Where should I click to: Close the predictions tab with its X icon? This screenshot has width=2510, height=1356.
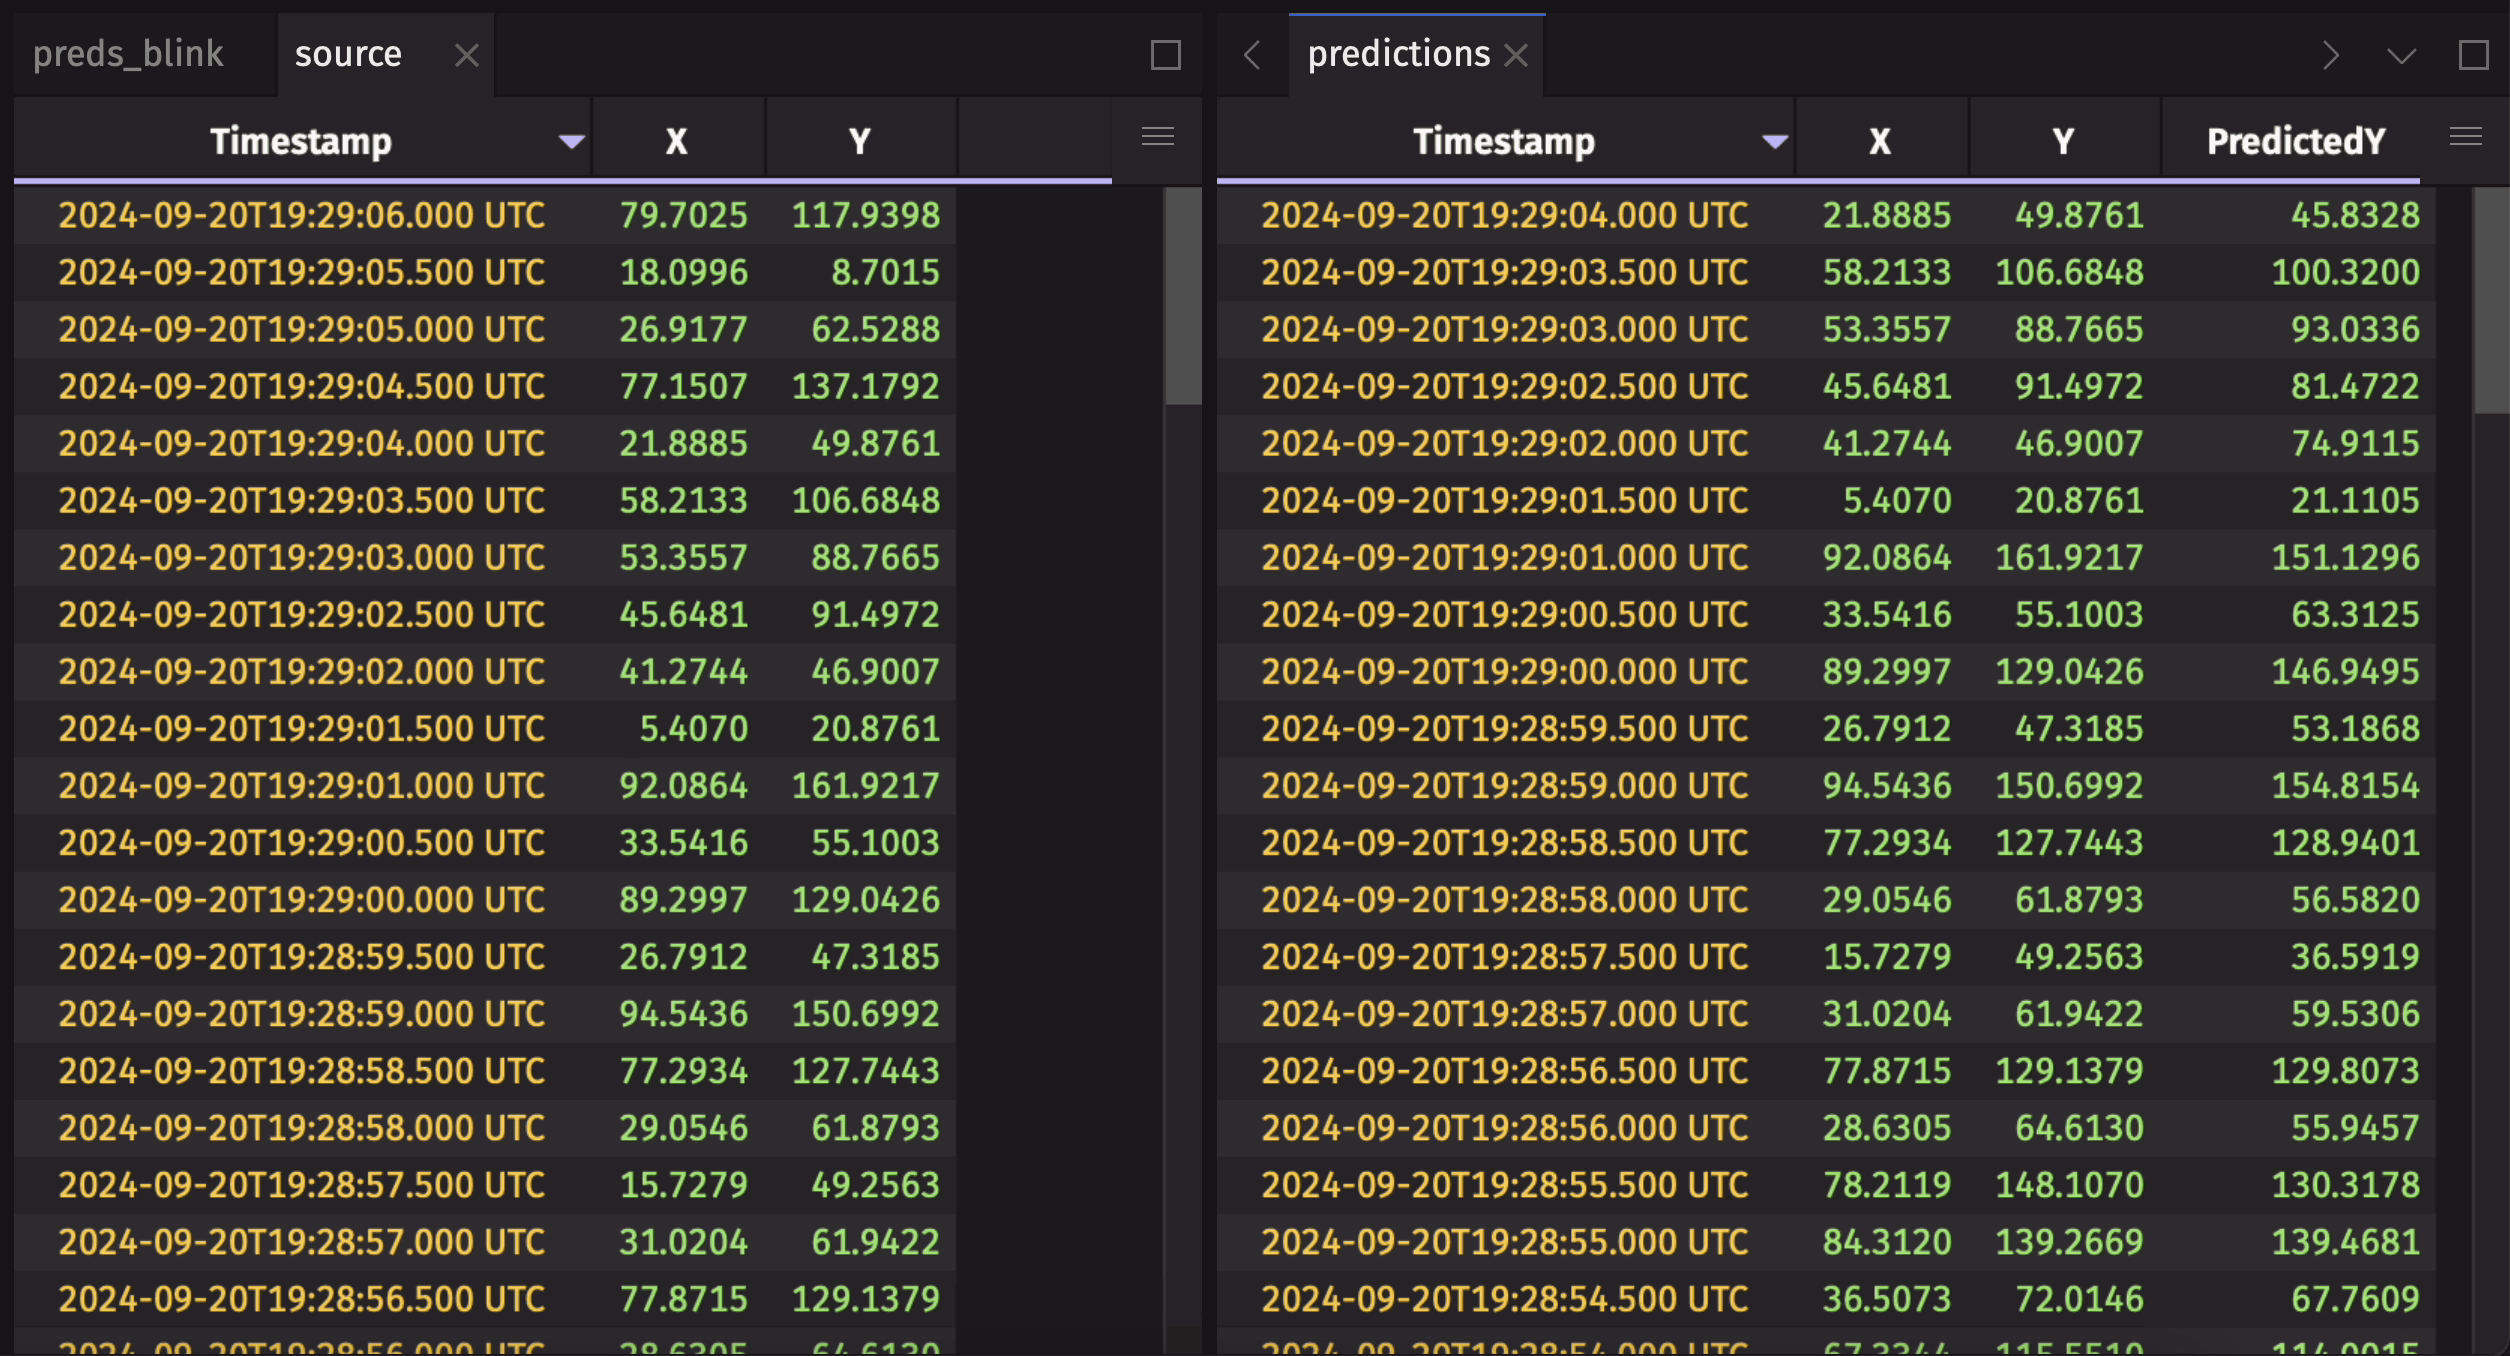click(1518, 55)
